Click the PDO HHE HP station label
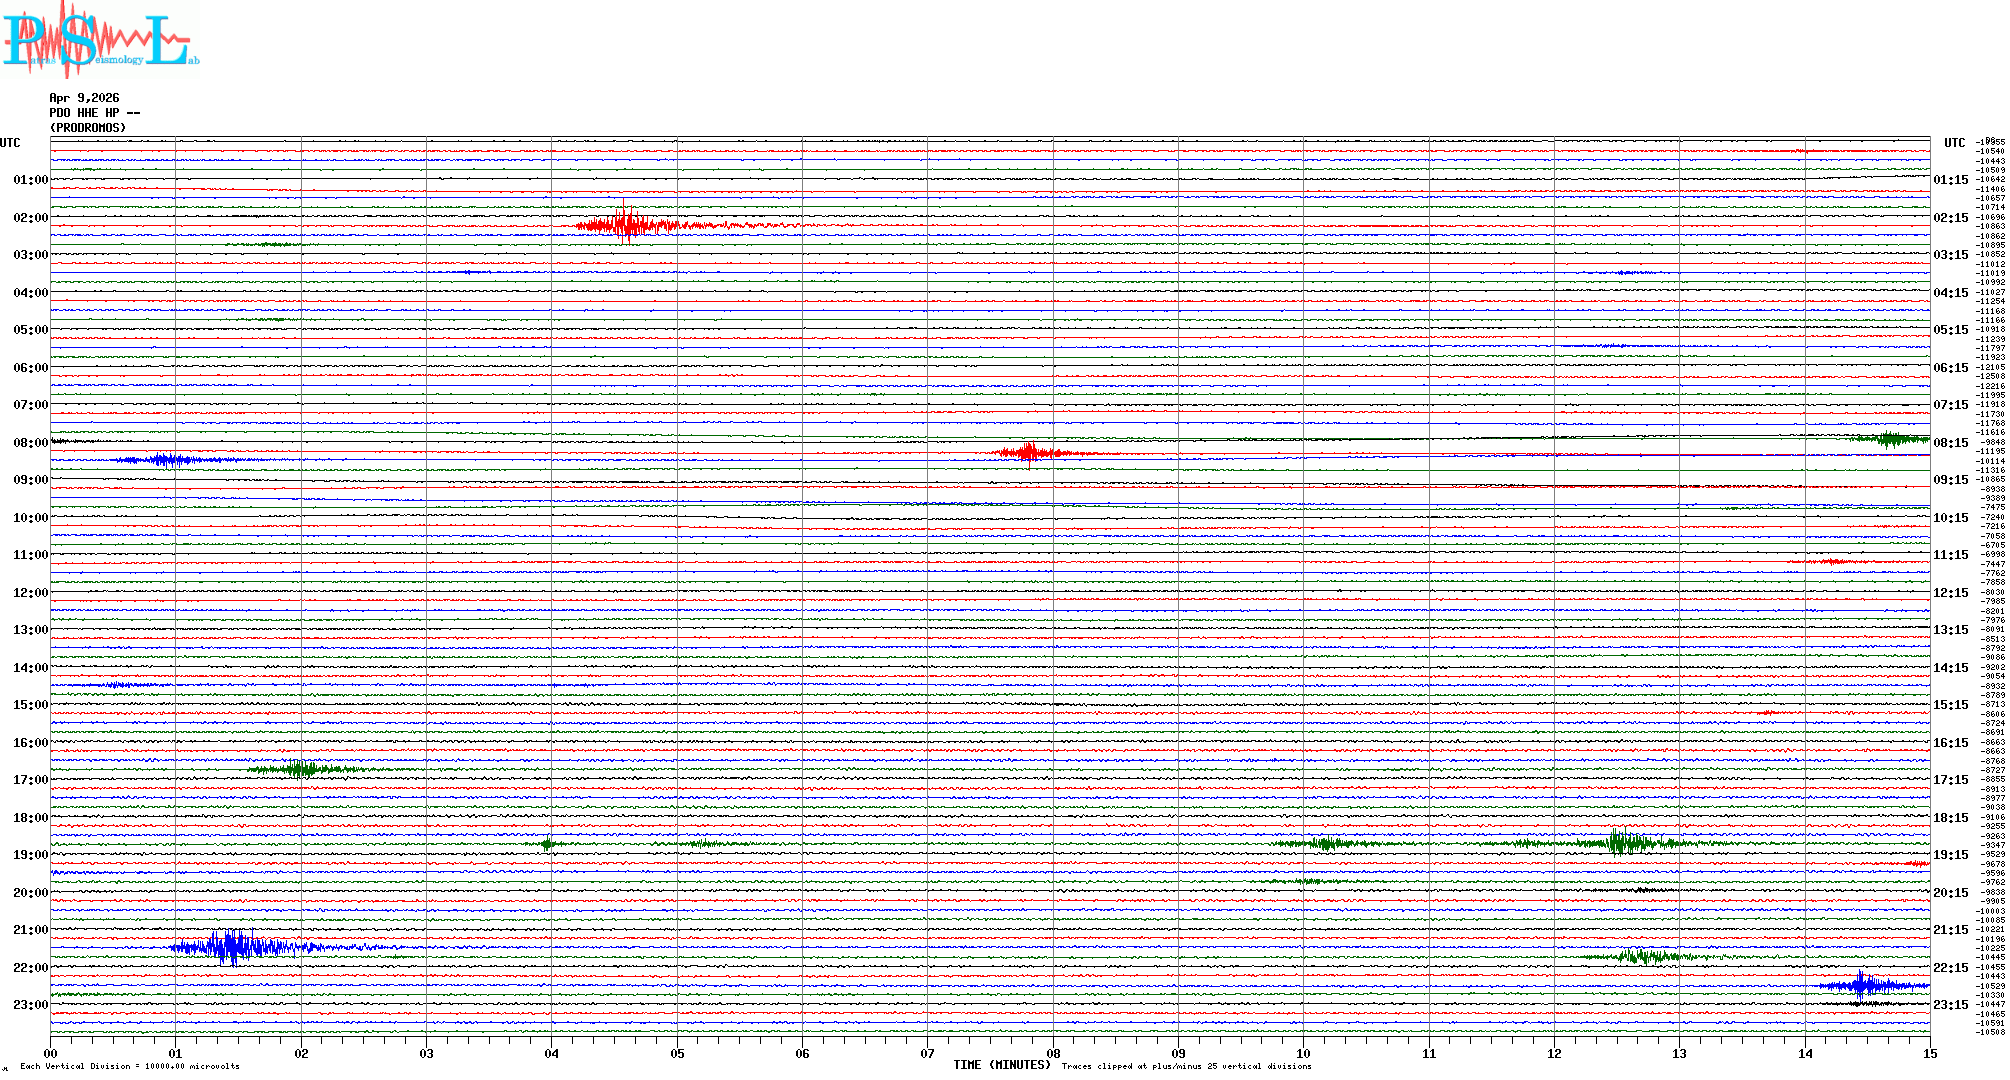Image resolution: width=2010 pixels, height=1080 pixels. click(x=94, y=113)
